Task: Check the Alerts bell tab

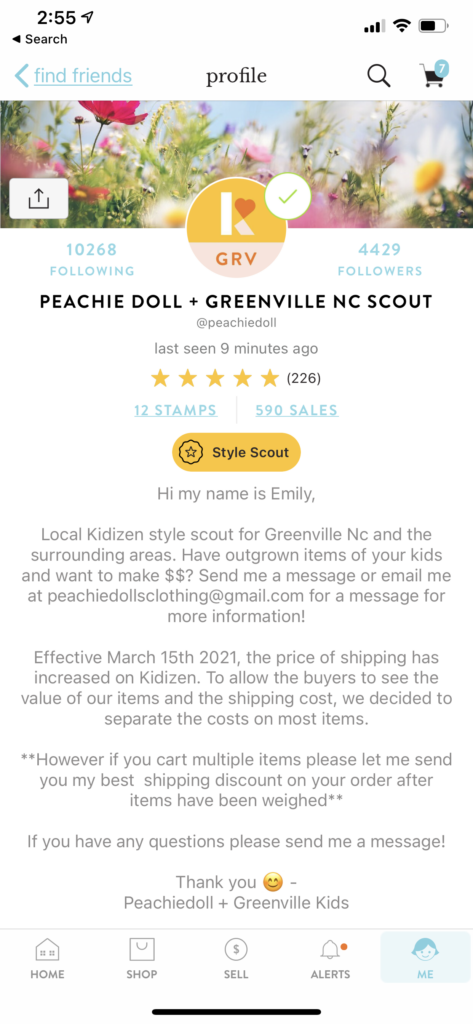Action: [x=331, y=959]
